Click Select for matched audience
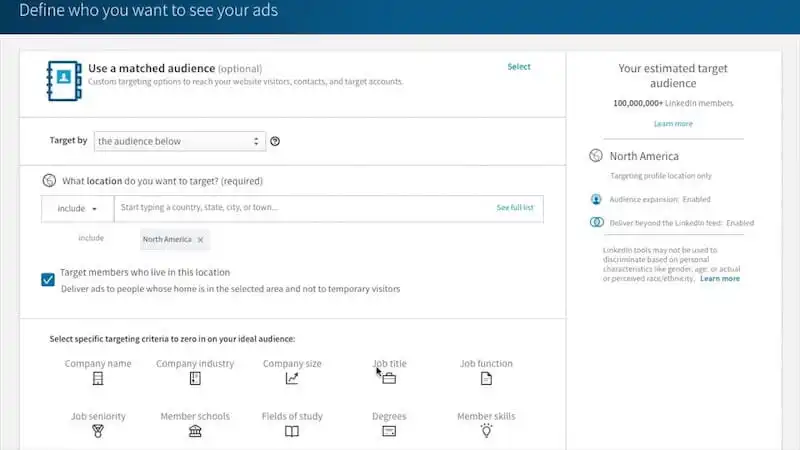800x450 pixels. click(519, 67)
